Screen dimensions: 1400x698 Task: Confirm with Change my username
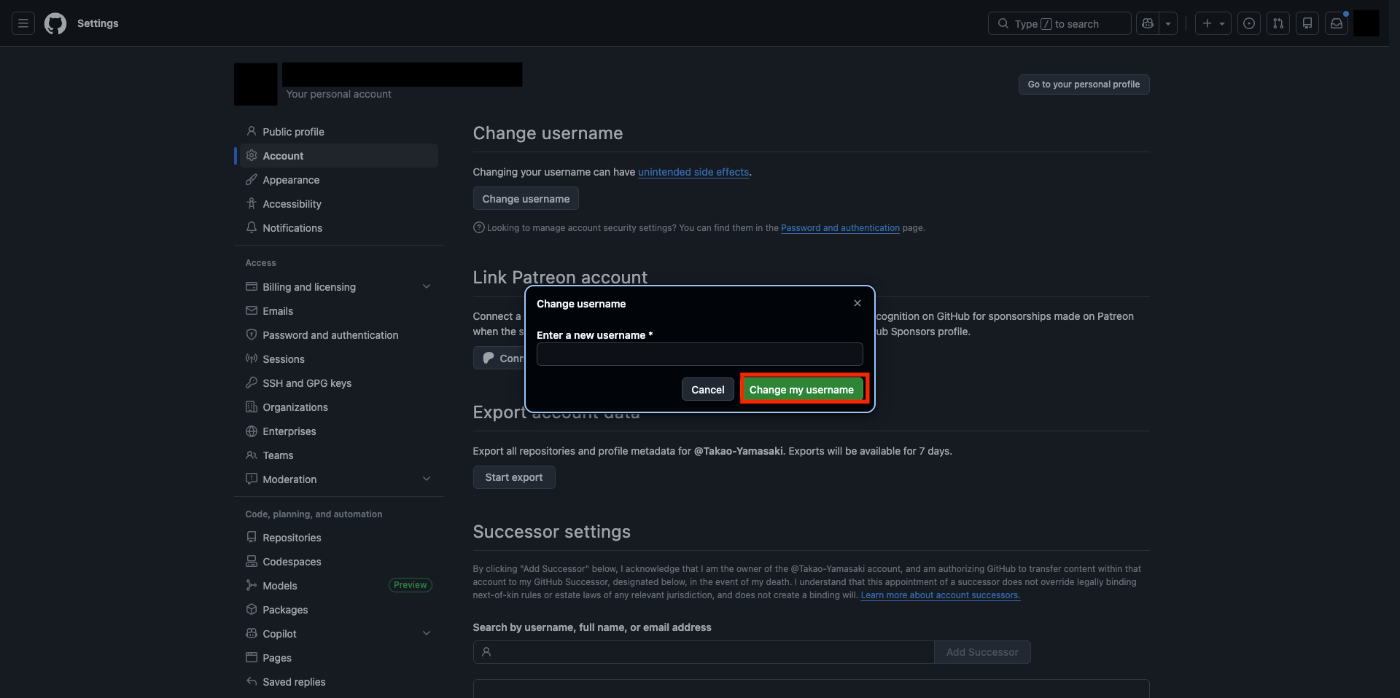click(x=802, y=390)
